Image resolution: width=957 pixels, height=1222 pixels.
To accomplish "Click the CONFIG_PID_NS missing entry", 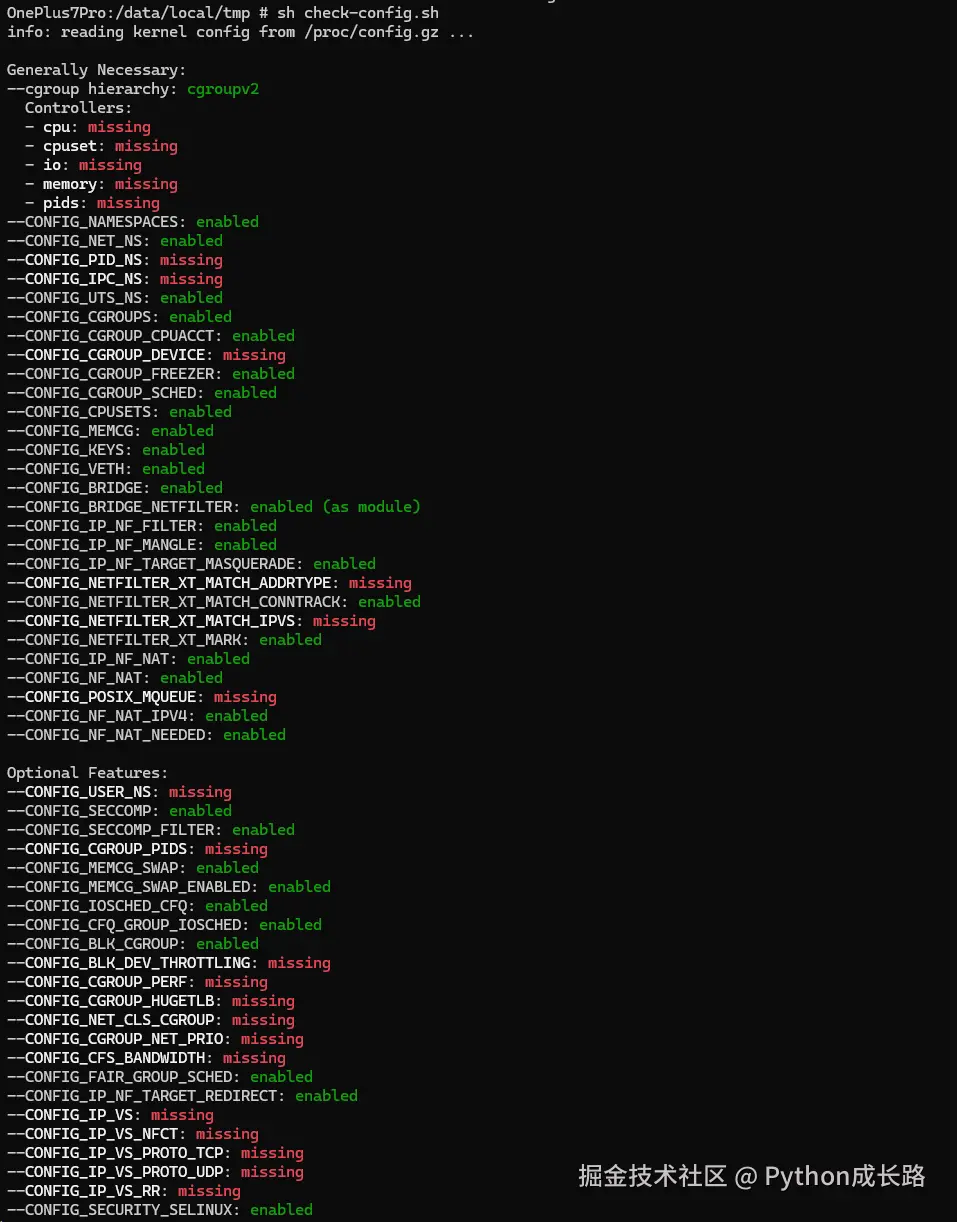I will (x=115, y=260).
